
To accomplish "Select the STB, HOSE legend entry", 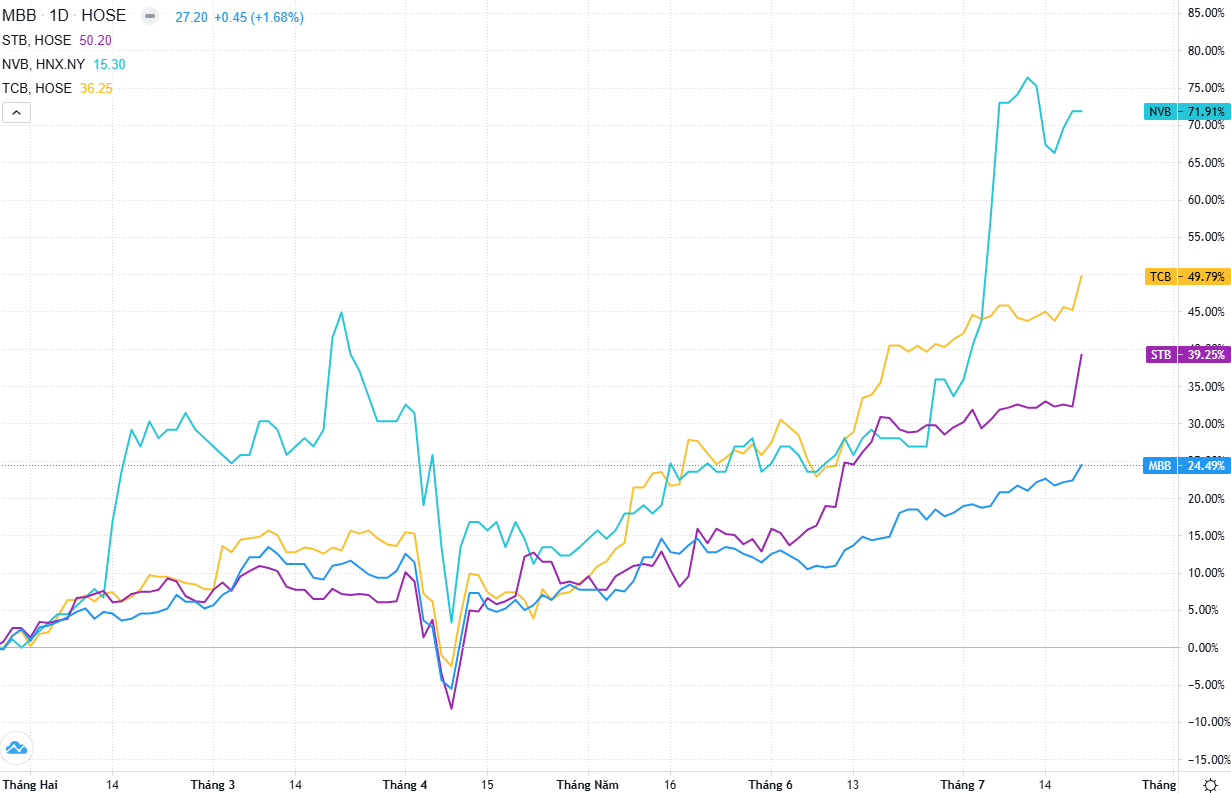I will point(37,40).
